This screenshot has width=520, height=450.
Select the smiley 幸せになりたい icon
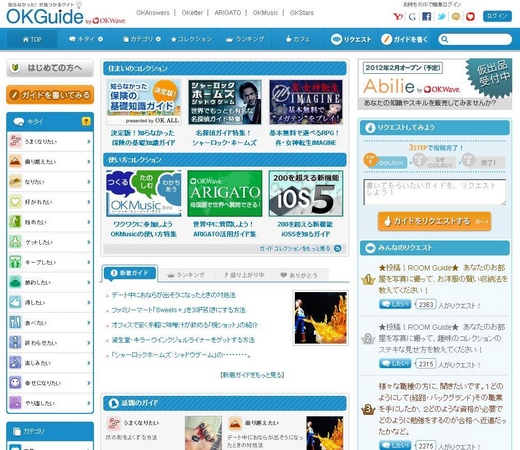[x=15, y=383]
